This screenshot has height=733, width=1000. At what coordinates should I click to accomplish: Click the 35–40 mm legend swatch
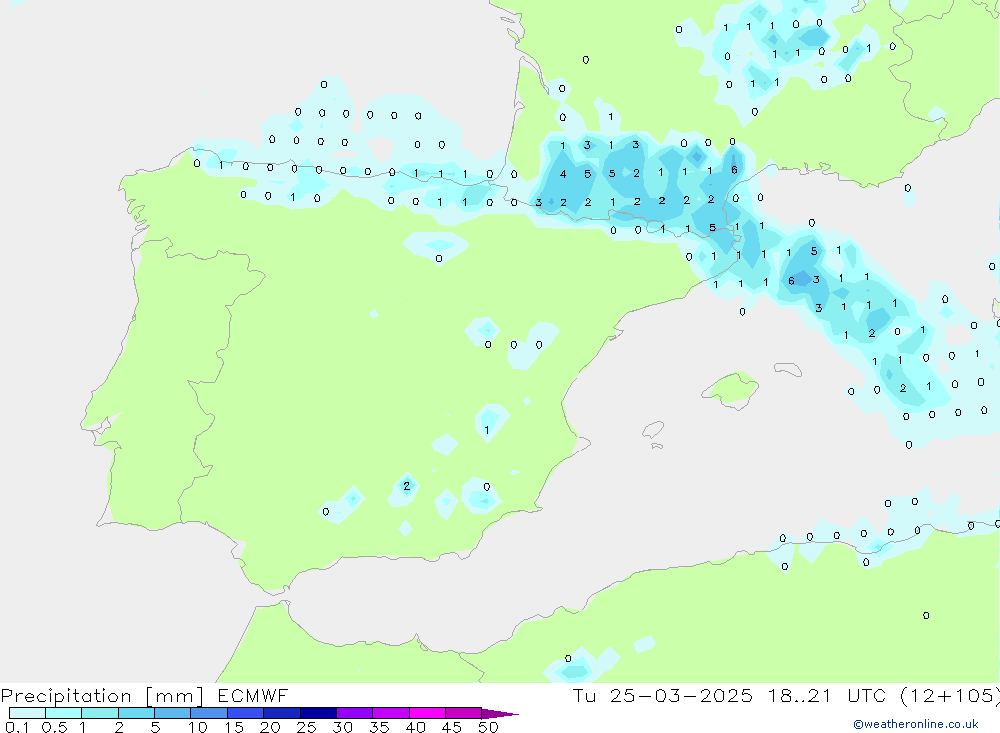click(390, 713)
